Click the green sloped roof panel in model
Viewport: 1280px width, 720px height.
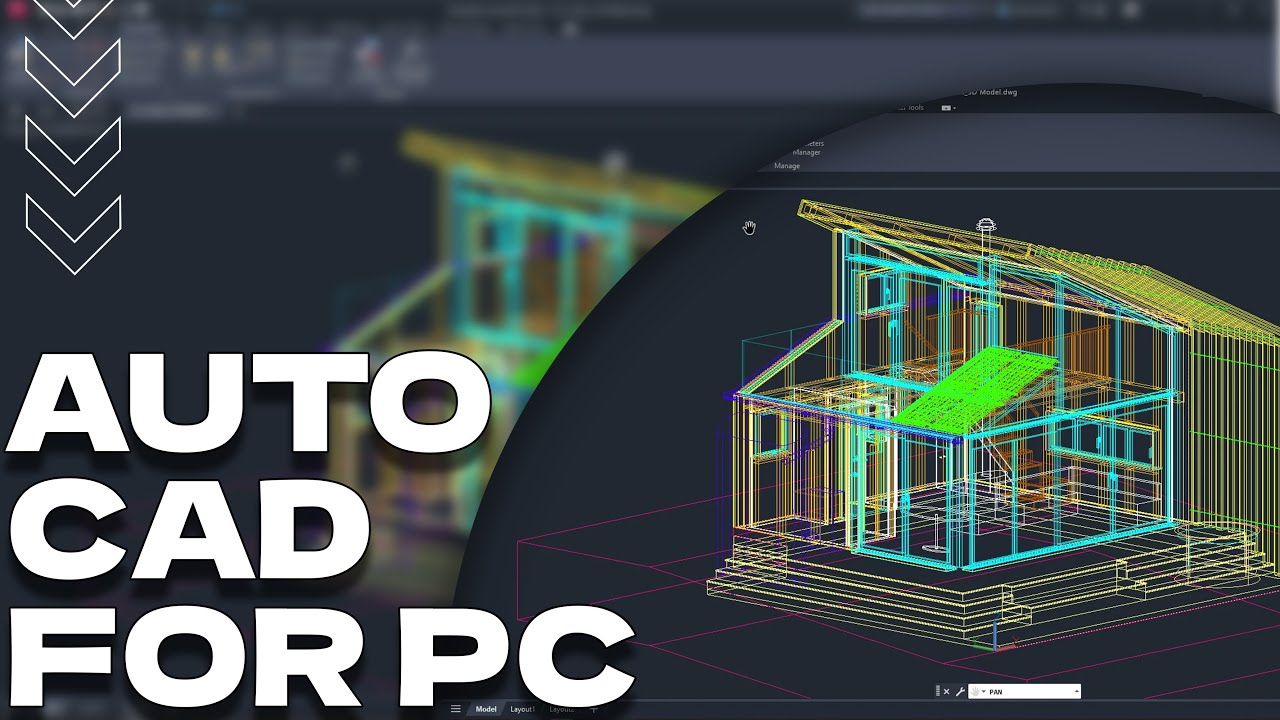point(977,392)
